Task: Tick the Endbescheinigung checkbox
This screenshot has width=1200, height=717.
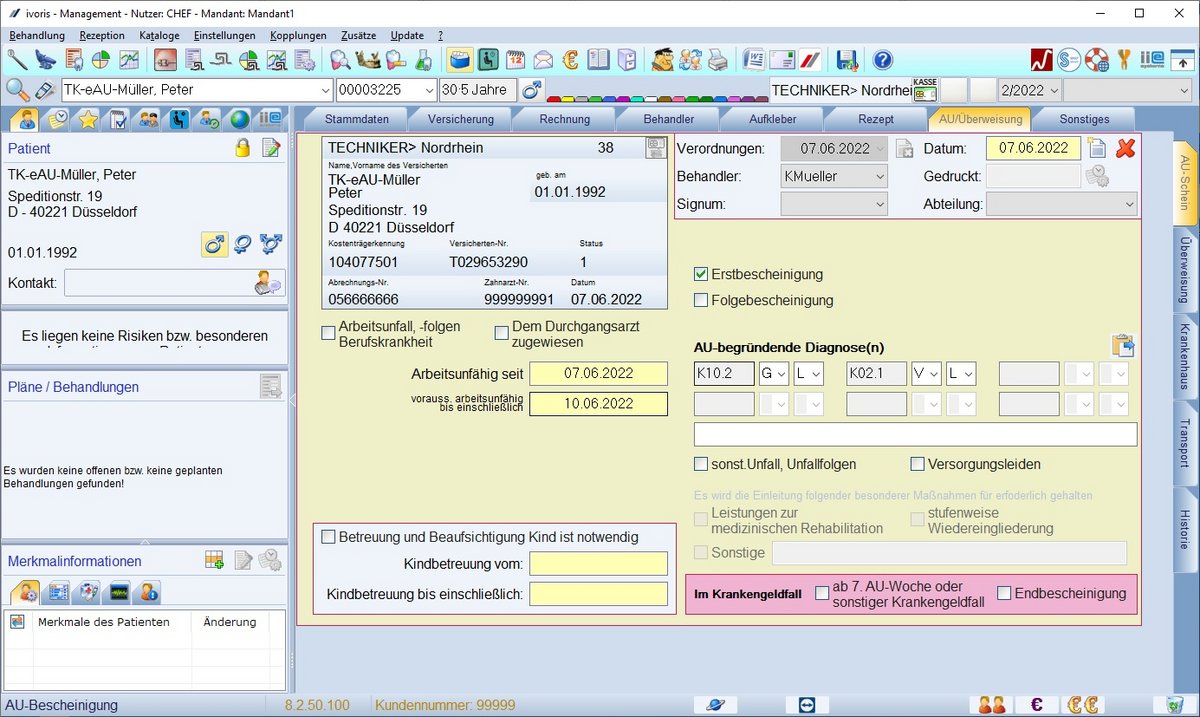Action: tap(1004, 593)
